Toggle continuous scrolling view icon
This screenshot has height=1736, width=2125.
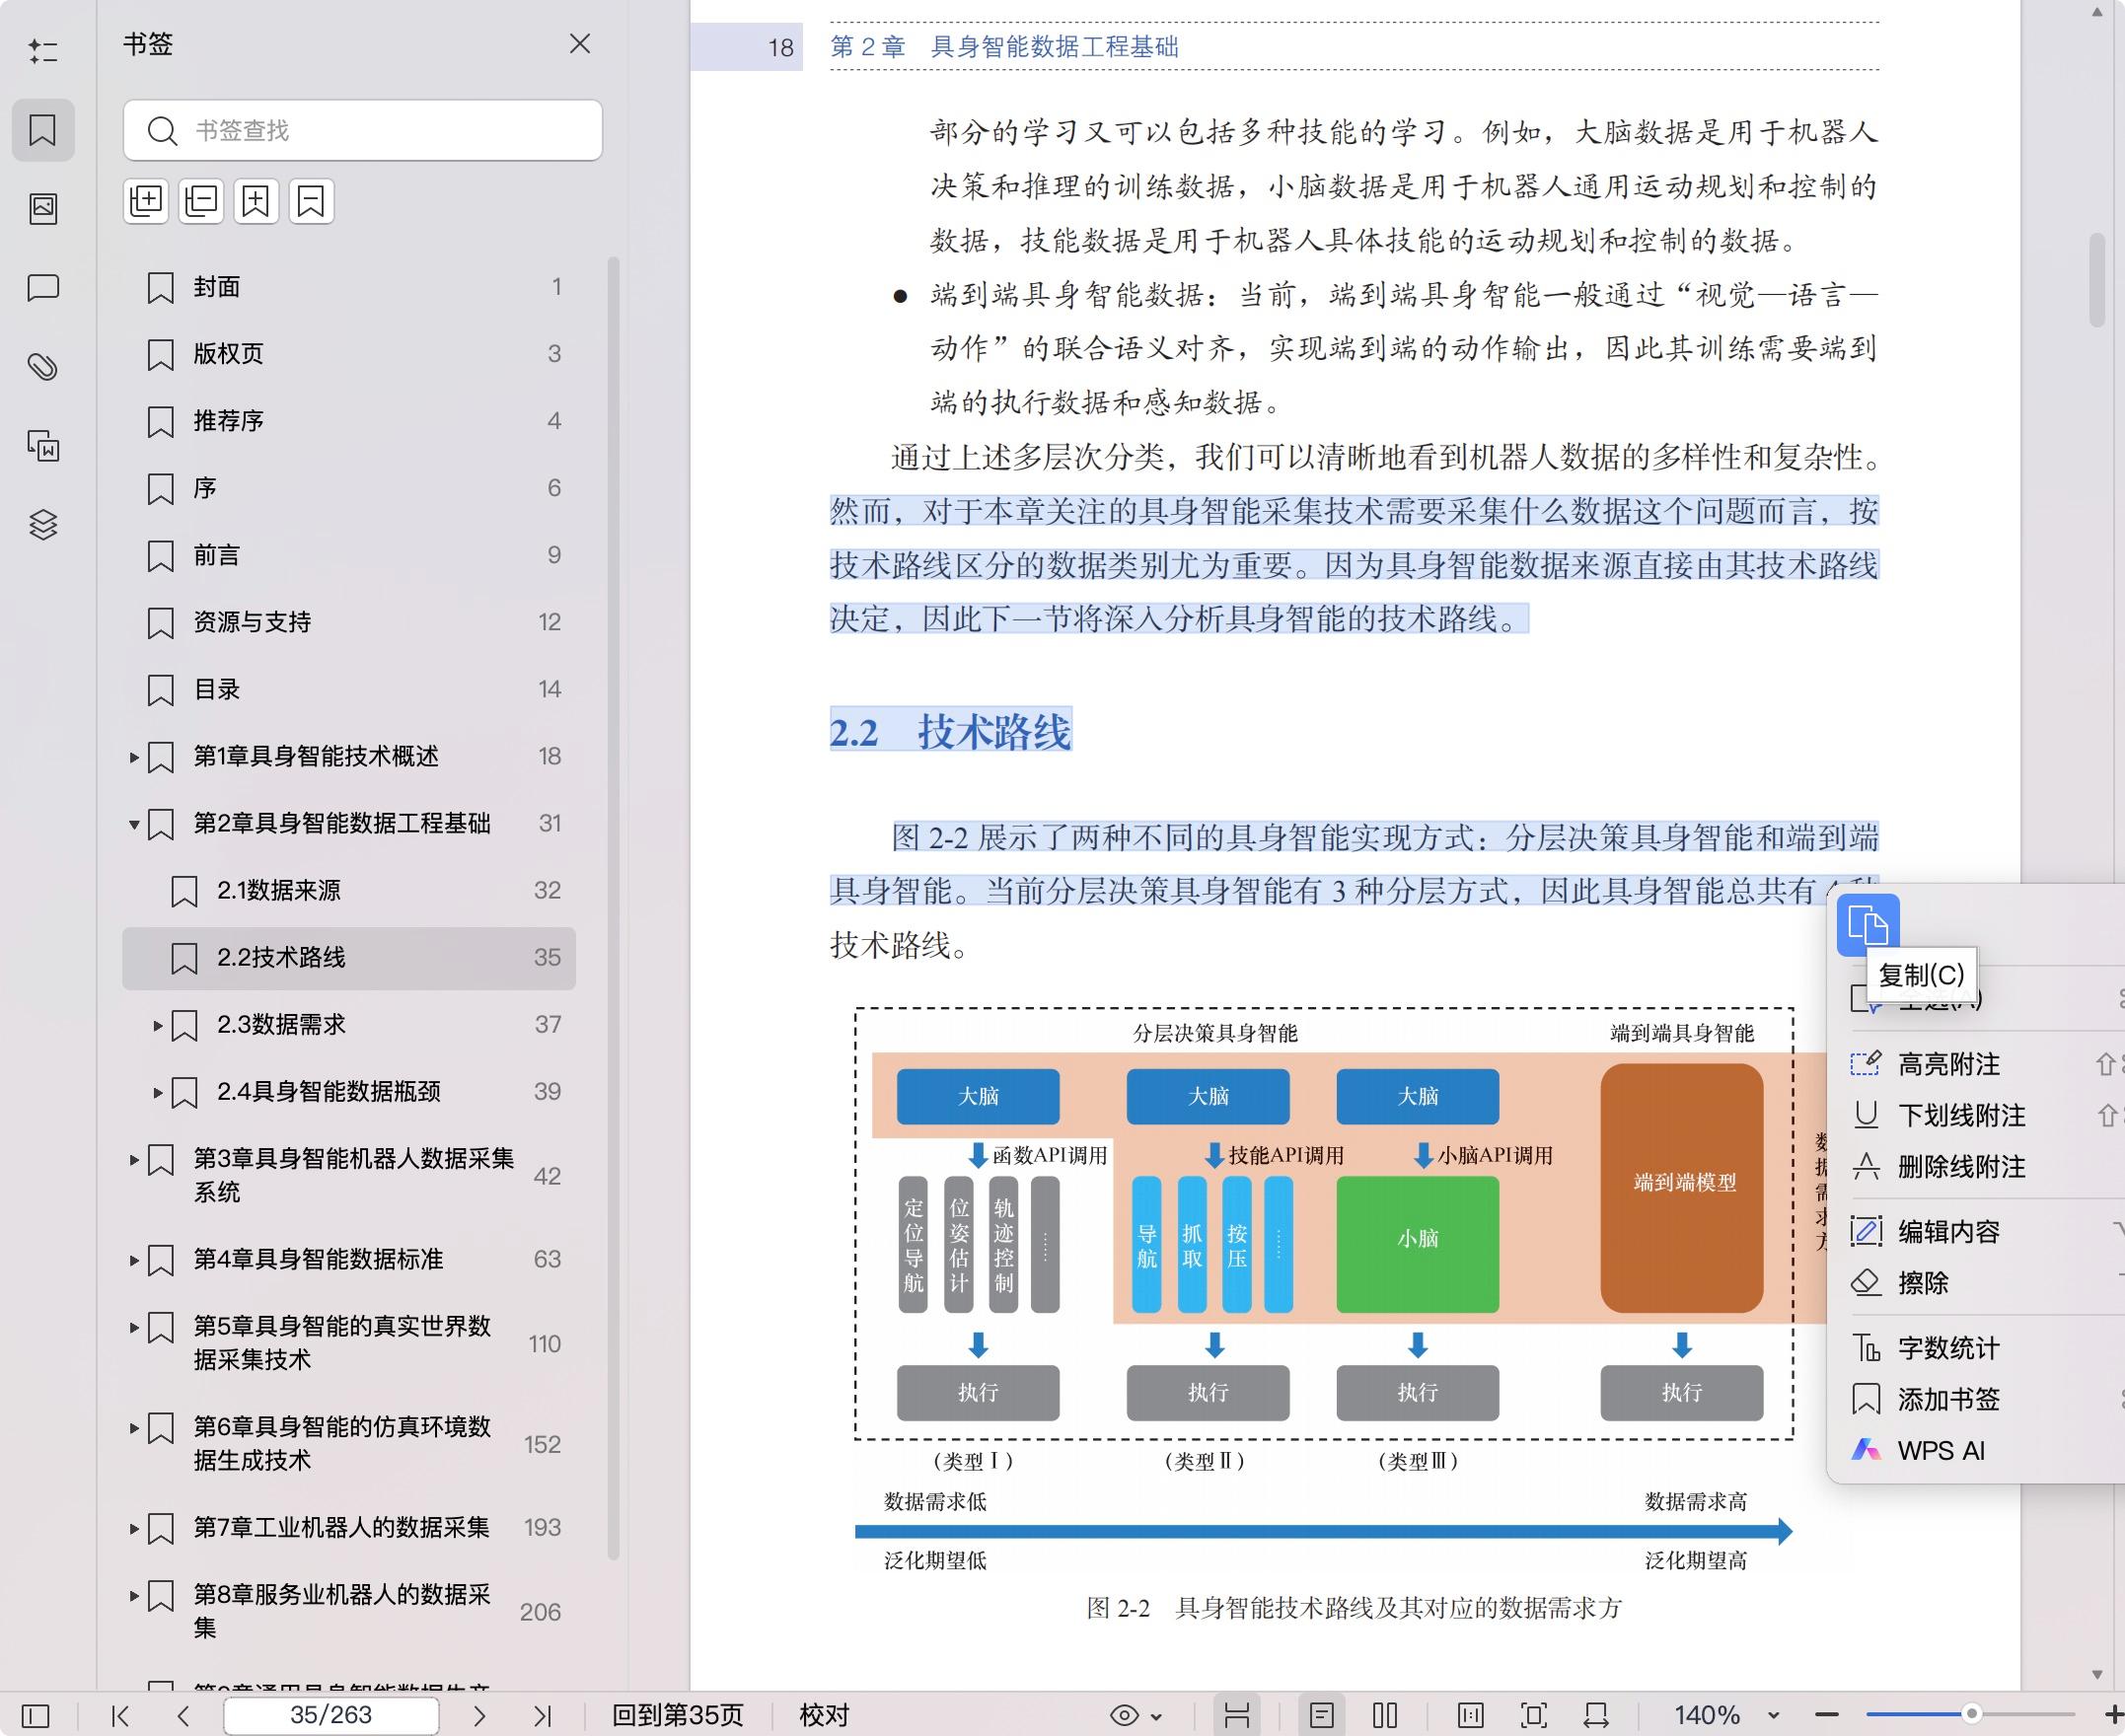pyautogui.click(x=1237, y=1716)
